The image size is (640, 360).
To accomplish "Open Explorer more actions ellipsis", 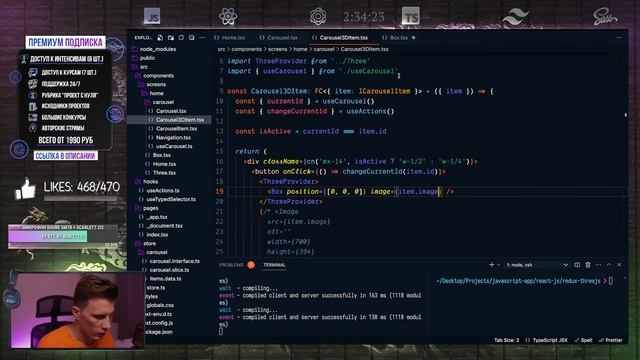I will [x=202, y=38].
